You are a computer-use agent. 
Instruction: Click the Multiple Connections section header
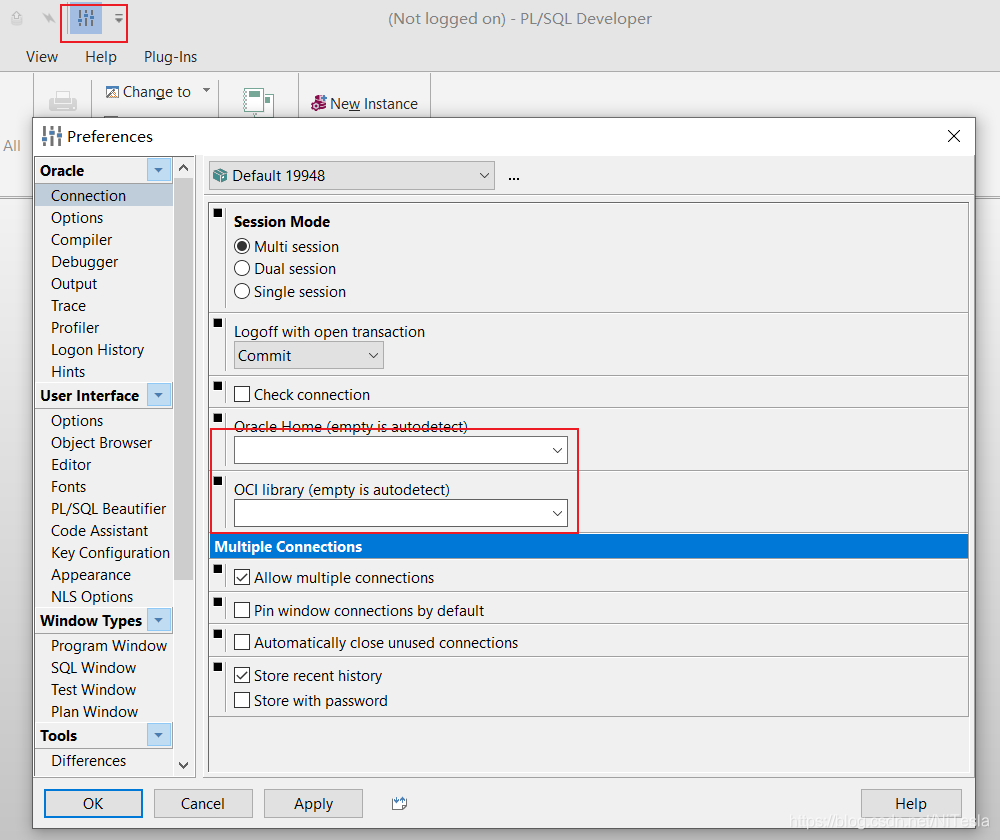click(589, 547)
